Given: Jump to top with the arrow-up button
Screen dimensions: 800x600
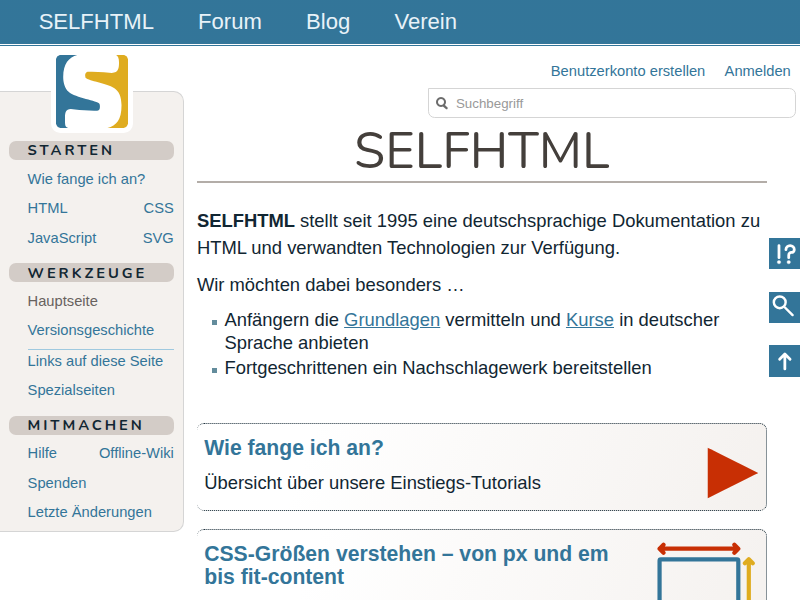Looking at the screenshot, I should coord(785,361).
